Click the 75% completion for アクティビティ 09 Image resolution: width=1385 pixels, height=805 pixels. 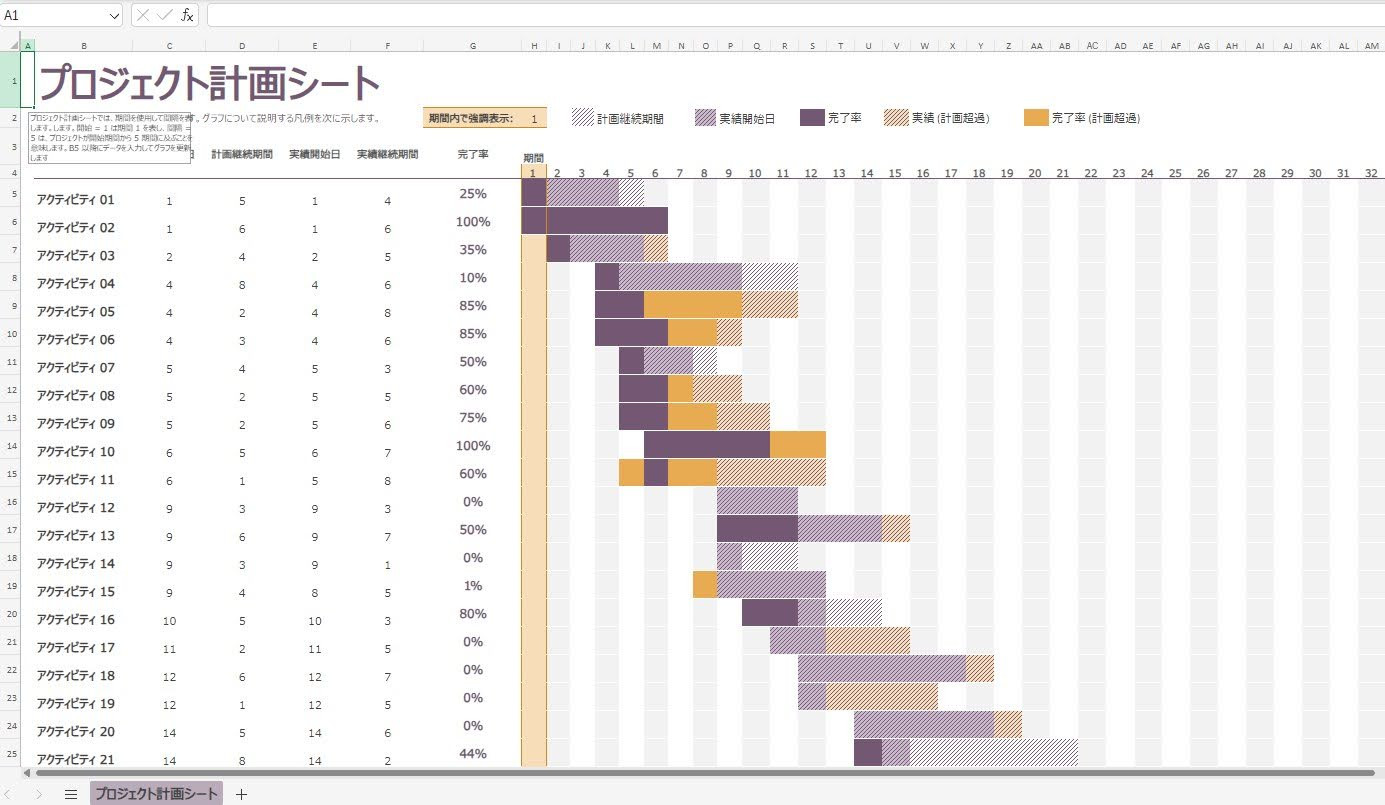pos(473,418)
